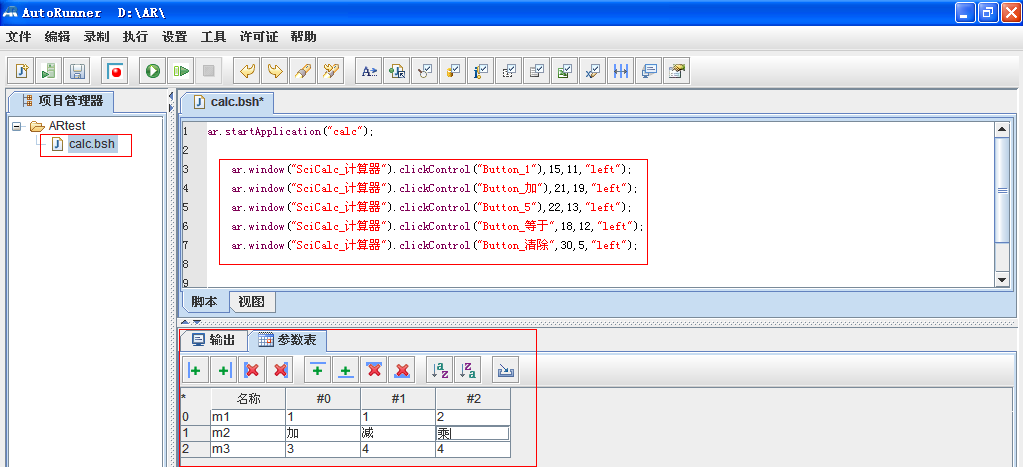Click the New script file icon
The width and height of the screenshot is (1023, 467).
[22, 71]
